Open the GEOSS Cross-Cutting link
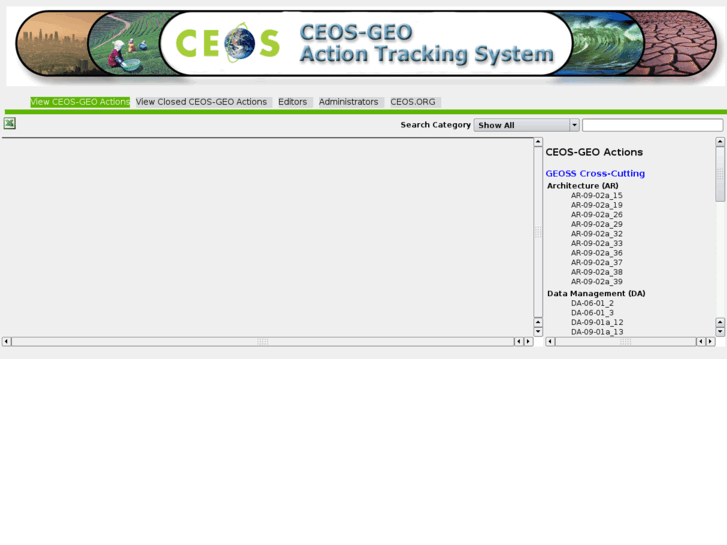The image size is (727, 545). 595,173
